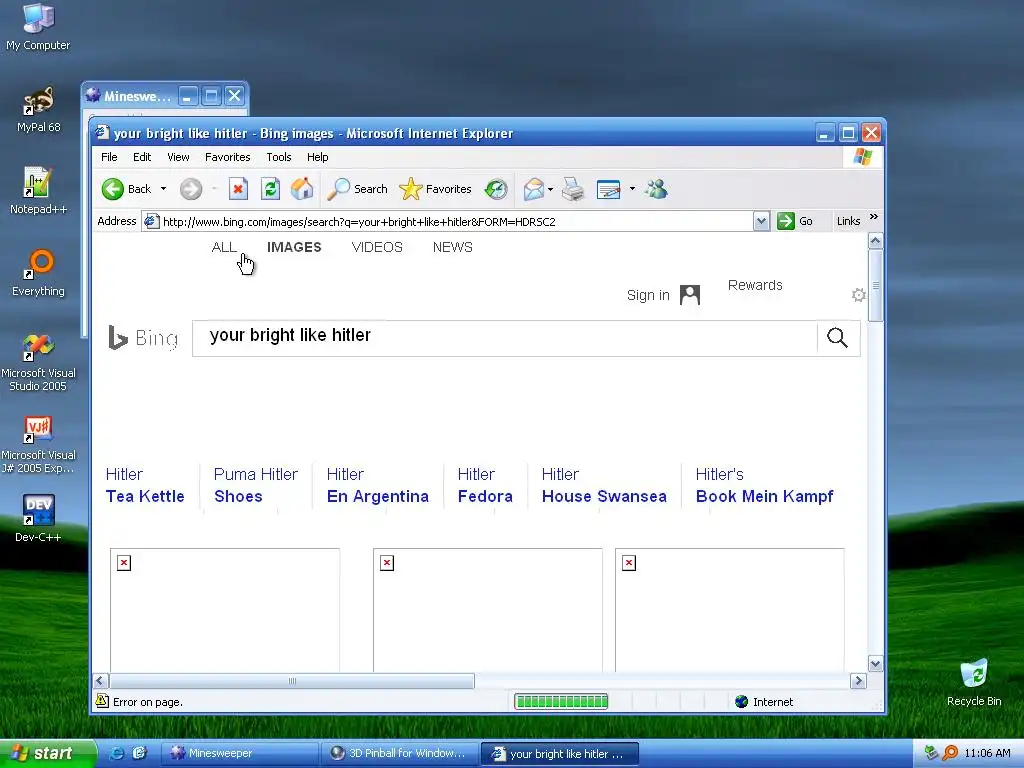Click the Sign in link
Screen dimensions: 1024x768
pyautogui.click(x=648, y=295)
